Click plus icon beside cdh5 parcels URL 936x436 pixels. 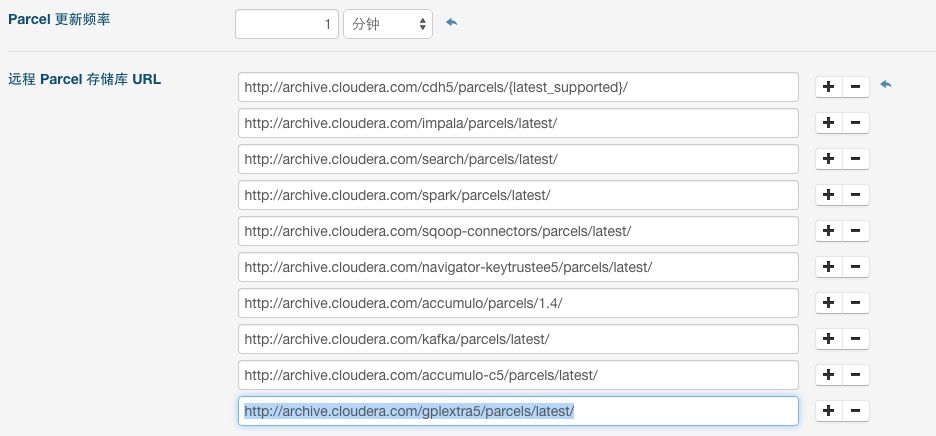[x=829, y=87]
